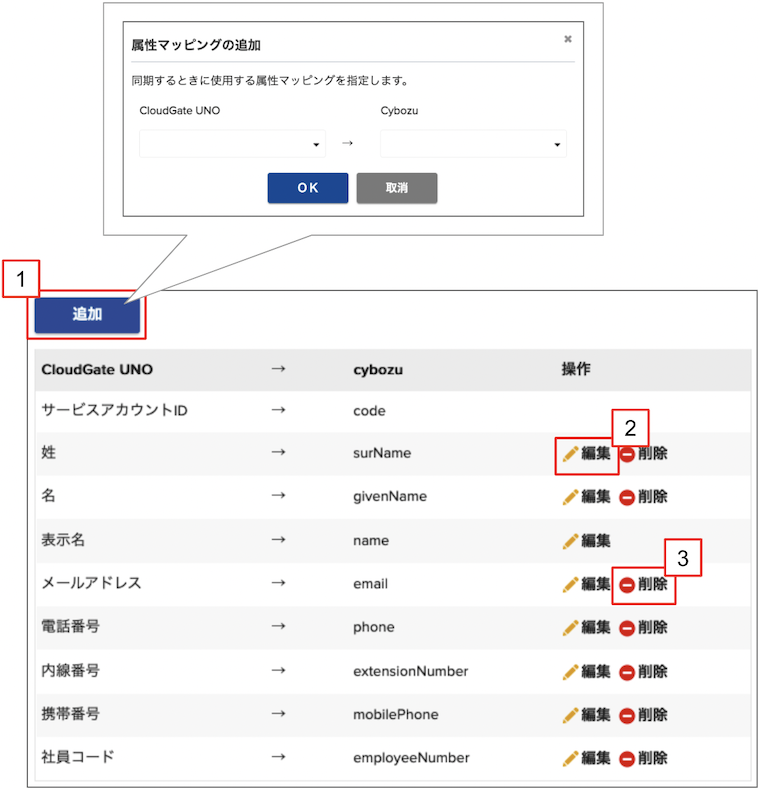The width and height of the screenshot is (760, 790).
Task: Click the 社員コード attribute cell
Action: click(78, 757)
